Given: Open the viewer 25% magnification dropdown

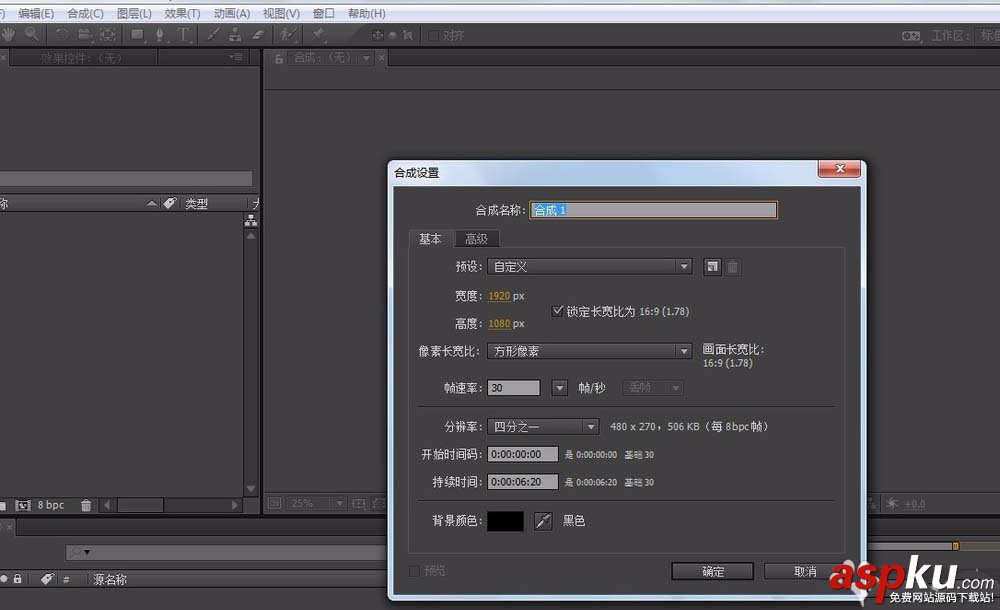Looking at the screenshot, I should (x=316, y=503).
